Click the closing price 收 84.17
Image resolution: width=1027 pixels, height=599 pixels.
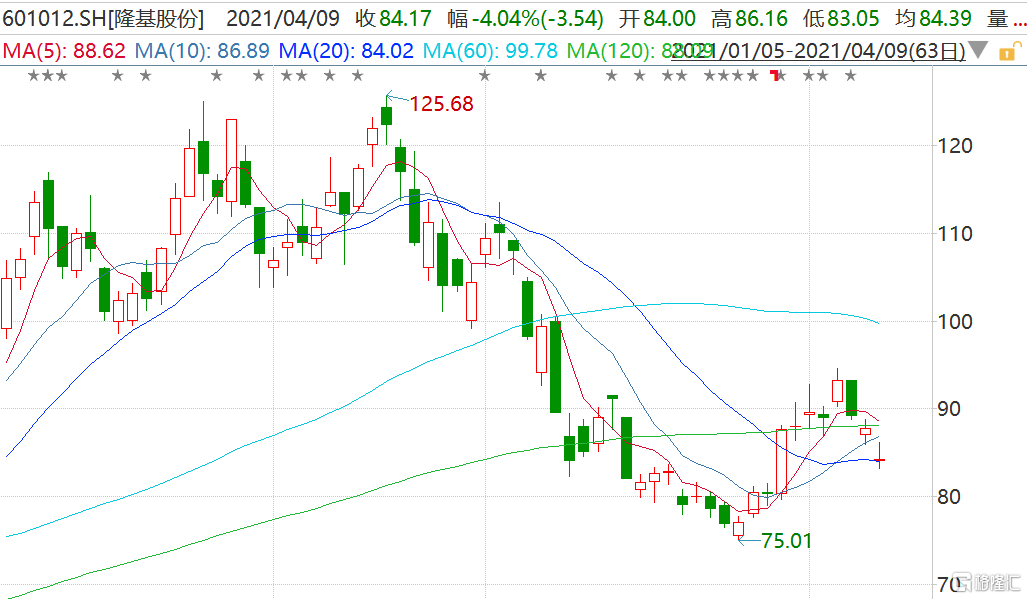394,18
